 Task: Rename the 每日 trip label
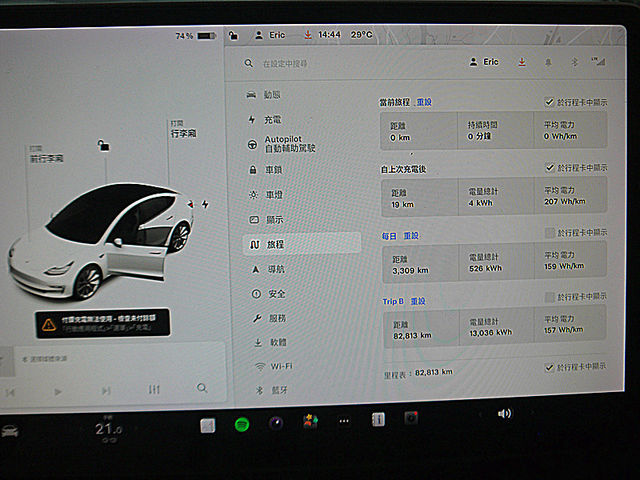click(389, 236)
